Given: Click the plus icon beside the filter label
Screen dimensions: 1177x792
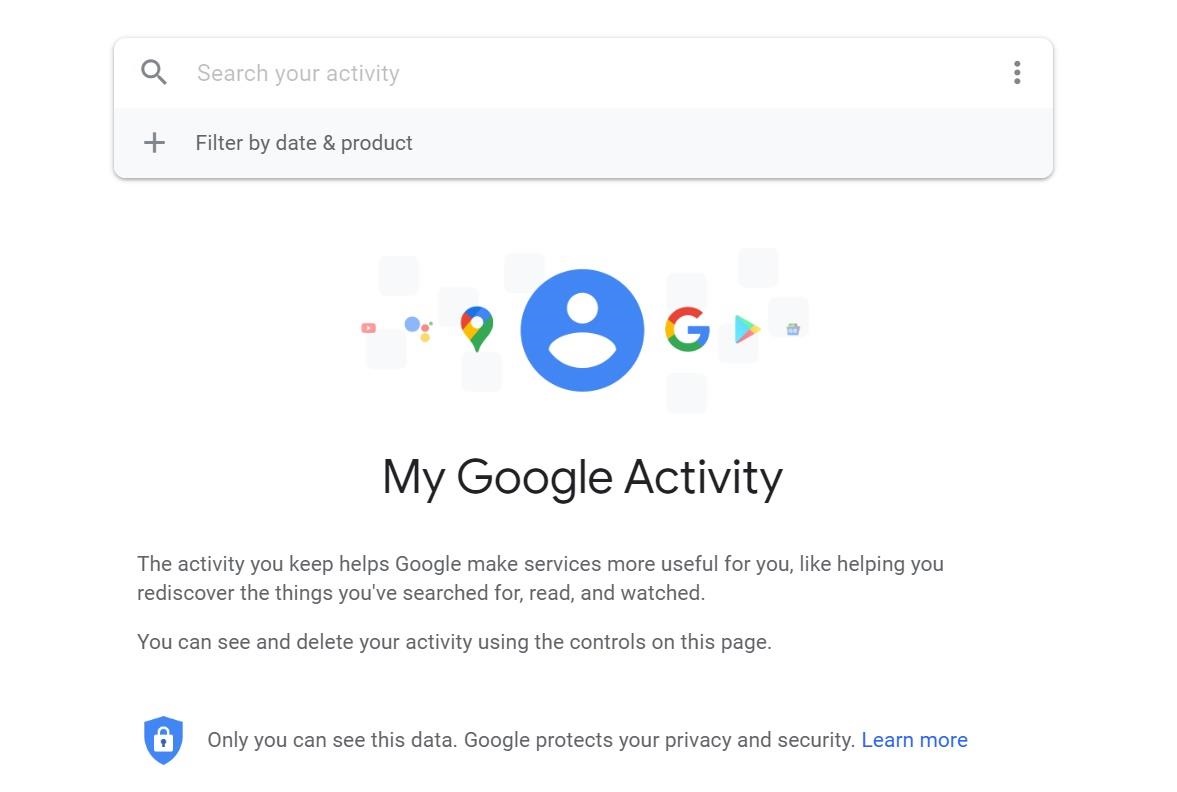Looking at the screenshot, I should point(154,143).
